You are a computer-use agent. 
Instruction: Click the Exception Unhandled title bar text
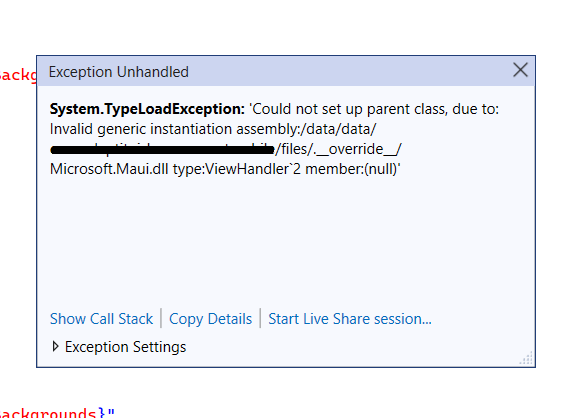[119, 72]
